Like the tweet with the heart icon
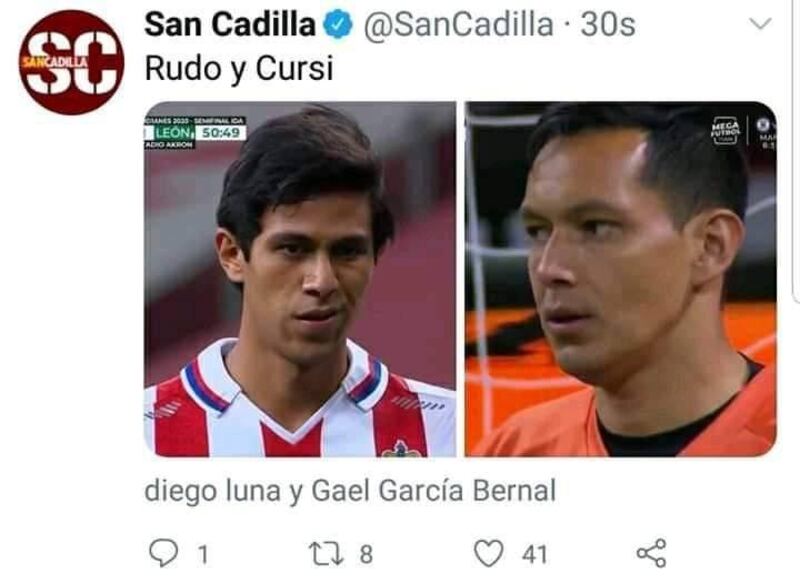This screenshot has width=800, height=584. [488, 553]
